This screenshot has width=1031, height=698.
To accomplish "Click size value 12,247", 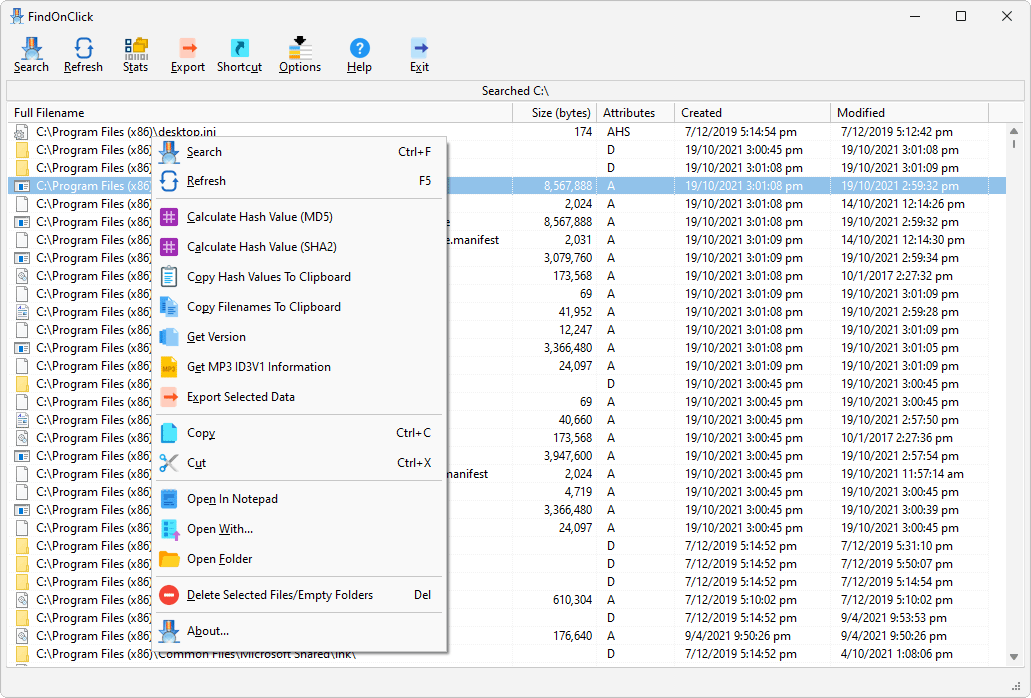I will (x=575, y=330).
